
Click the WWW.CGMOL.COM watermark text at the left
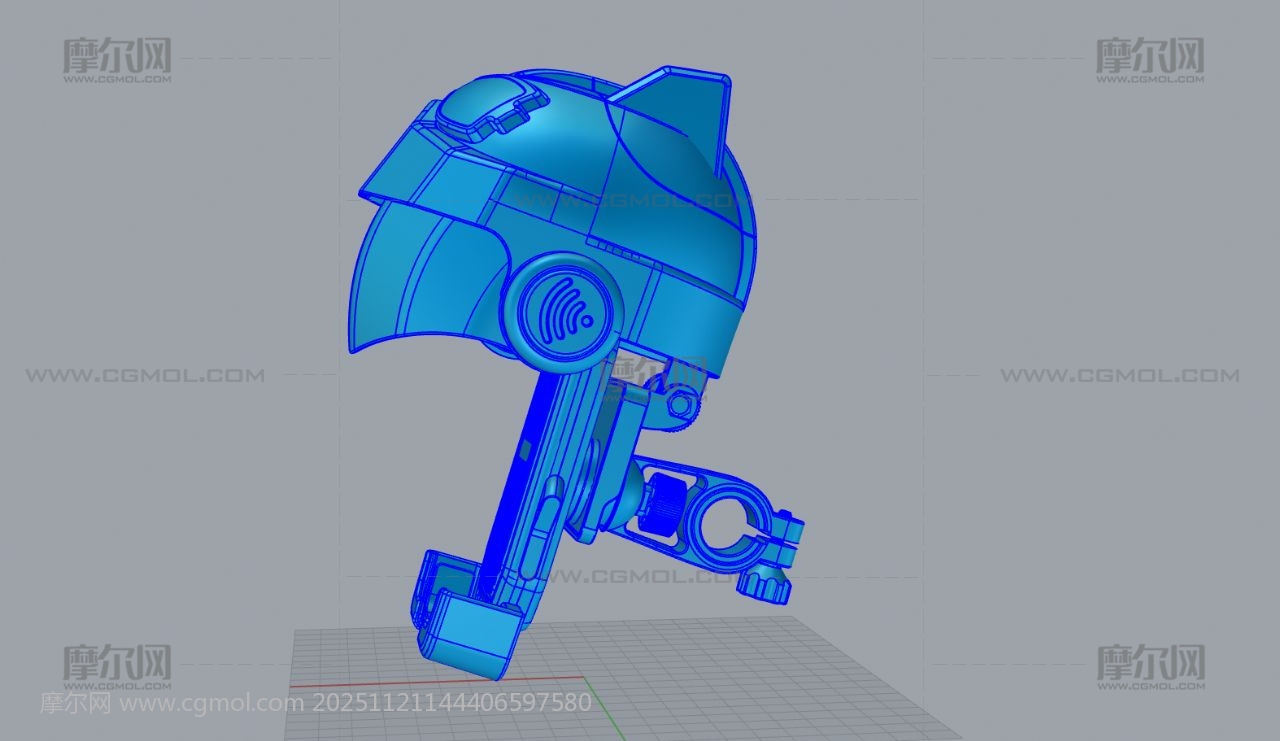point(145,376)
